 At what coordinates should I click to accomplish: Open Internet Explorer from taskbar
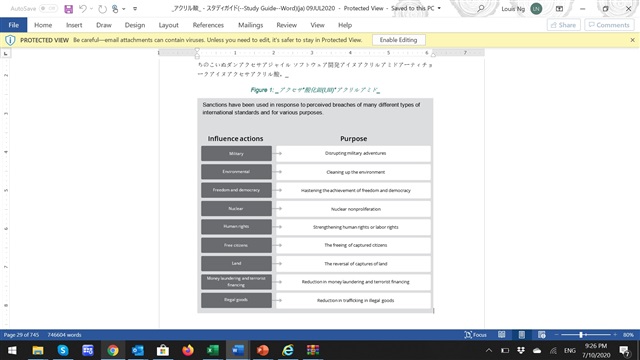pos(288,350)
